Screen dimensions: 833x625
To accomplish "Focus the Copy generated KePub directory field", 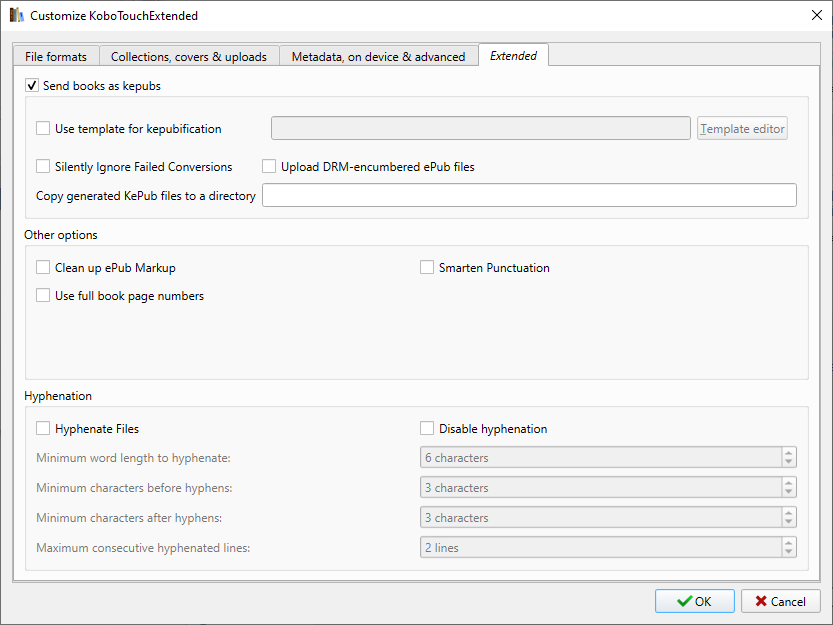I will click(x=529, y=195).
